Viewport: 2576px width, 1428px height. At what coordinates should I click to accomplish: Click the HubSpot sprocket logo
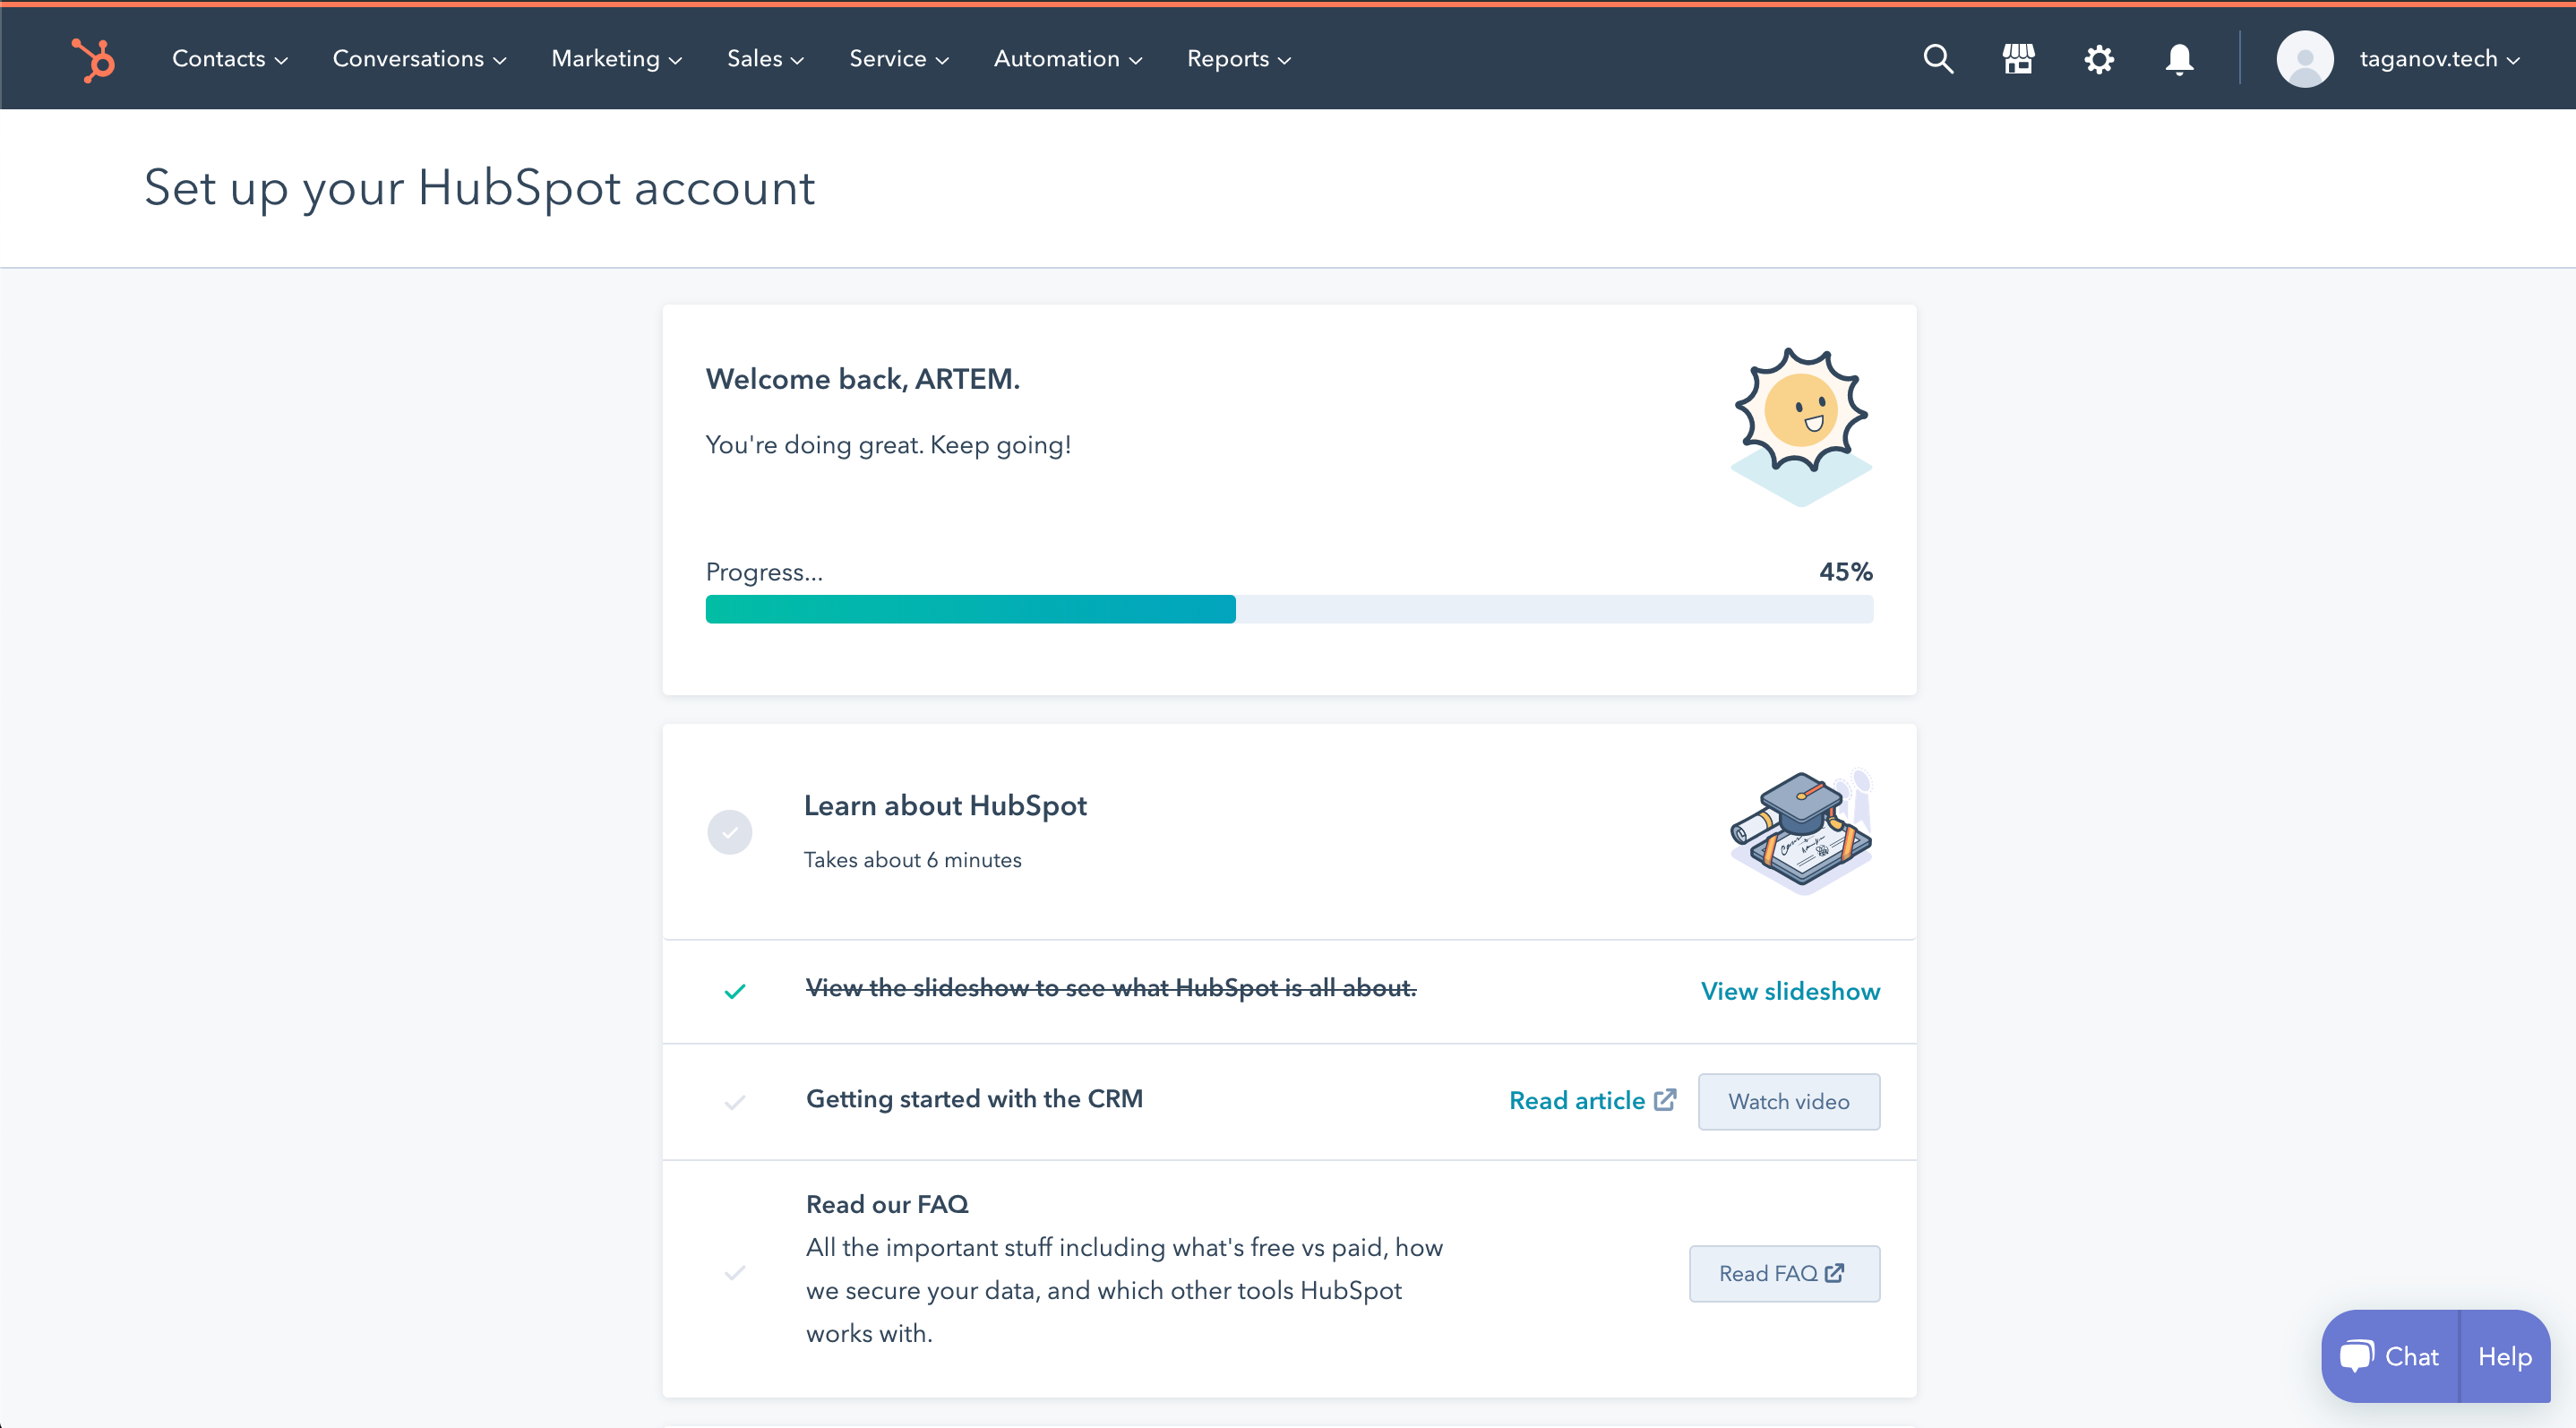click(x=94, y=59)
